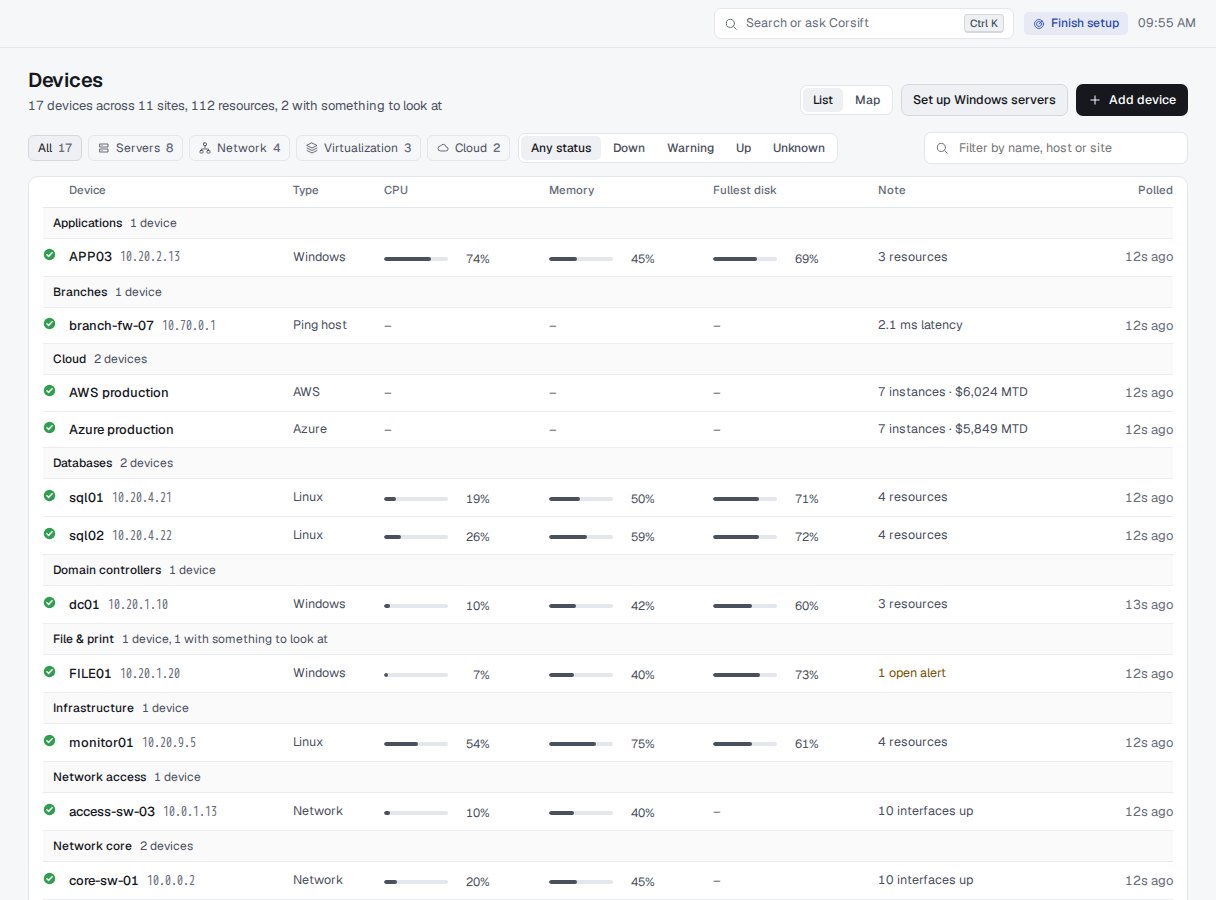Click sql02 green status icon
Screen dimensions: 1216x900
[x=49, y=533]
